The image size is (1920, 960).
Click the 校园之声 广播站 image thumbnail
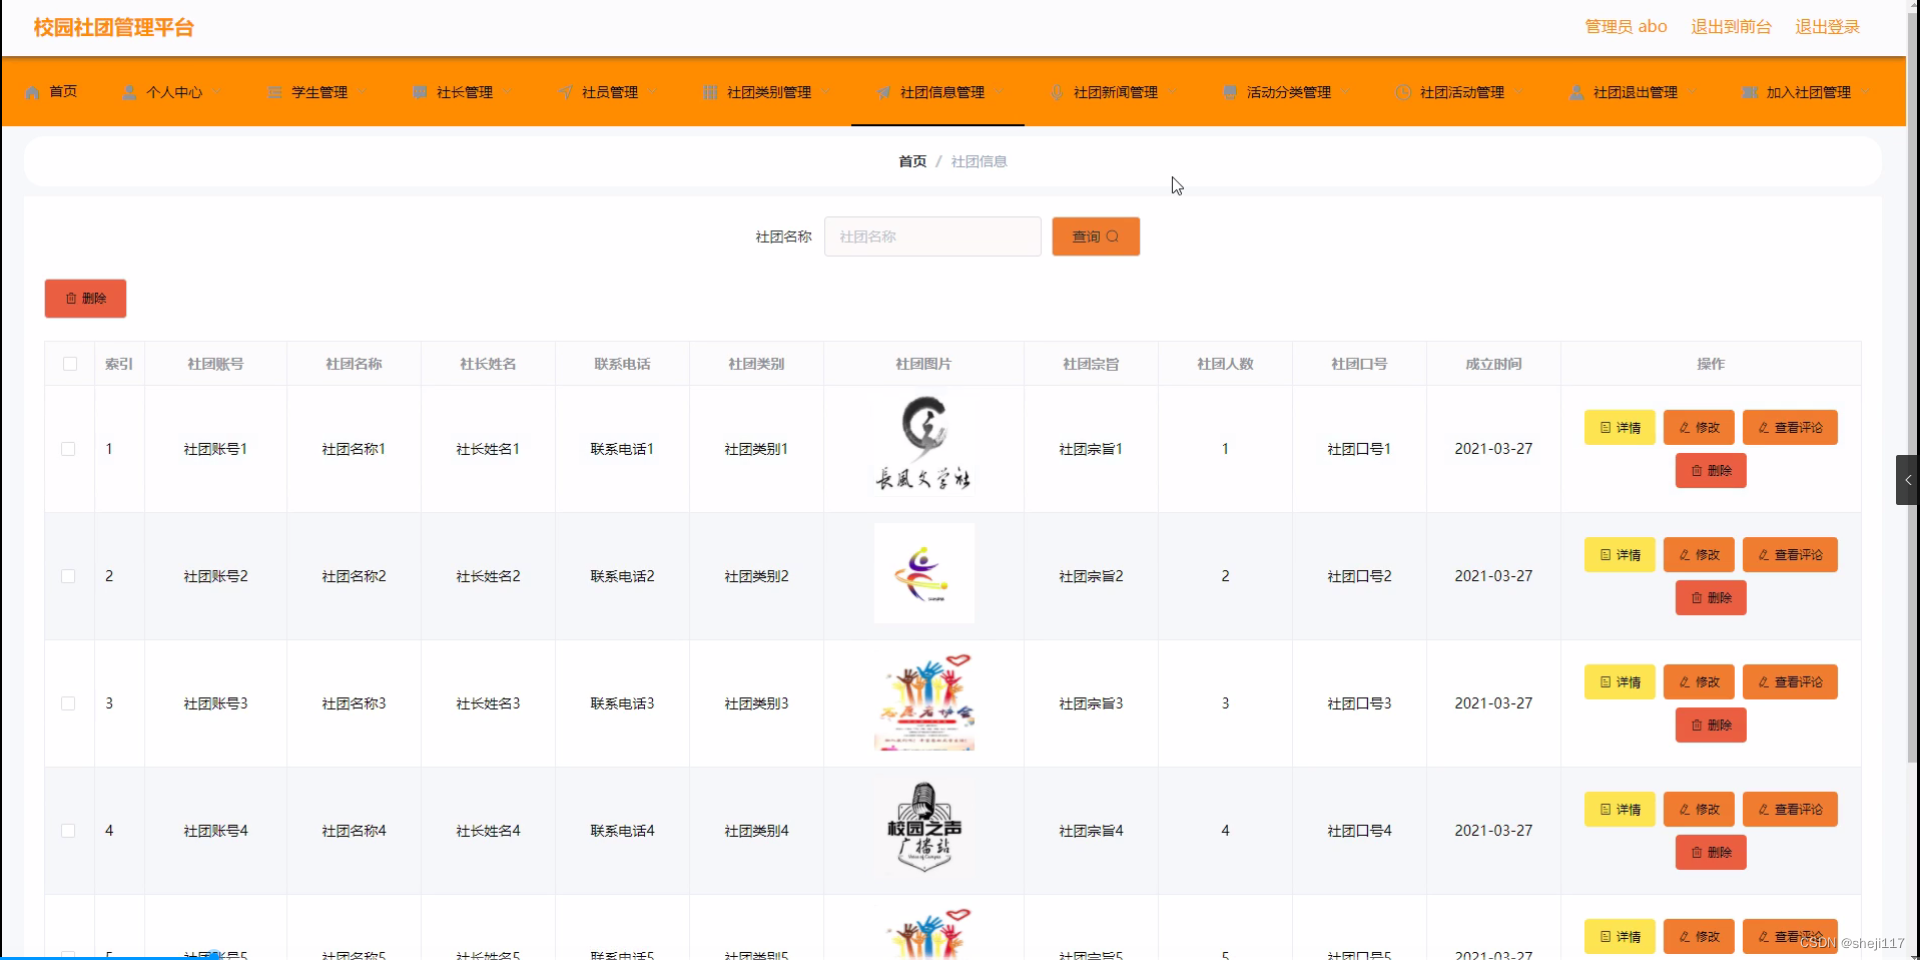(924, 827)
